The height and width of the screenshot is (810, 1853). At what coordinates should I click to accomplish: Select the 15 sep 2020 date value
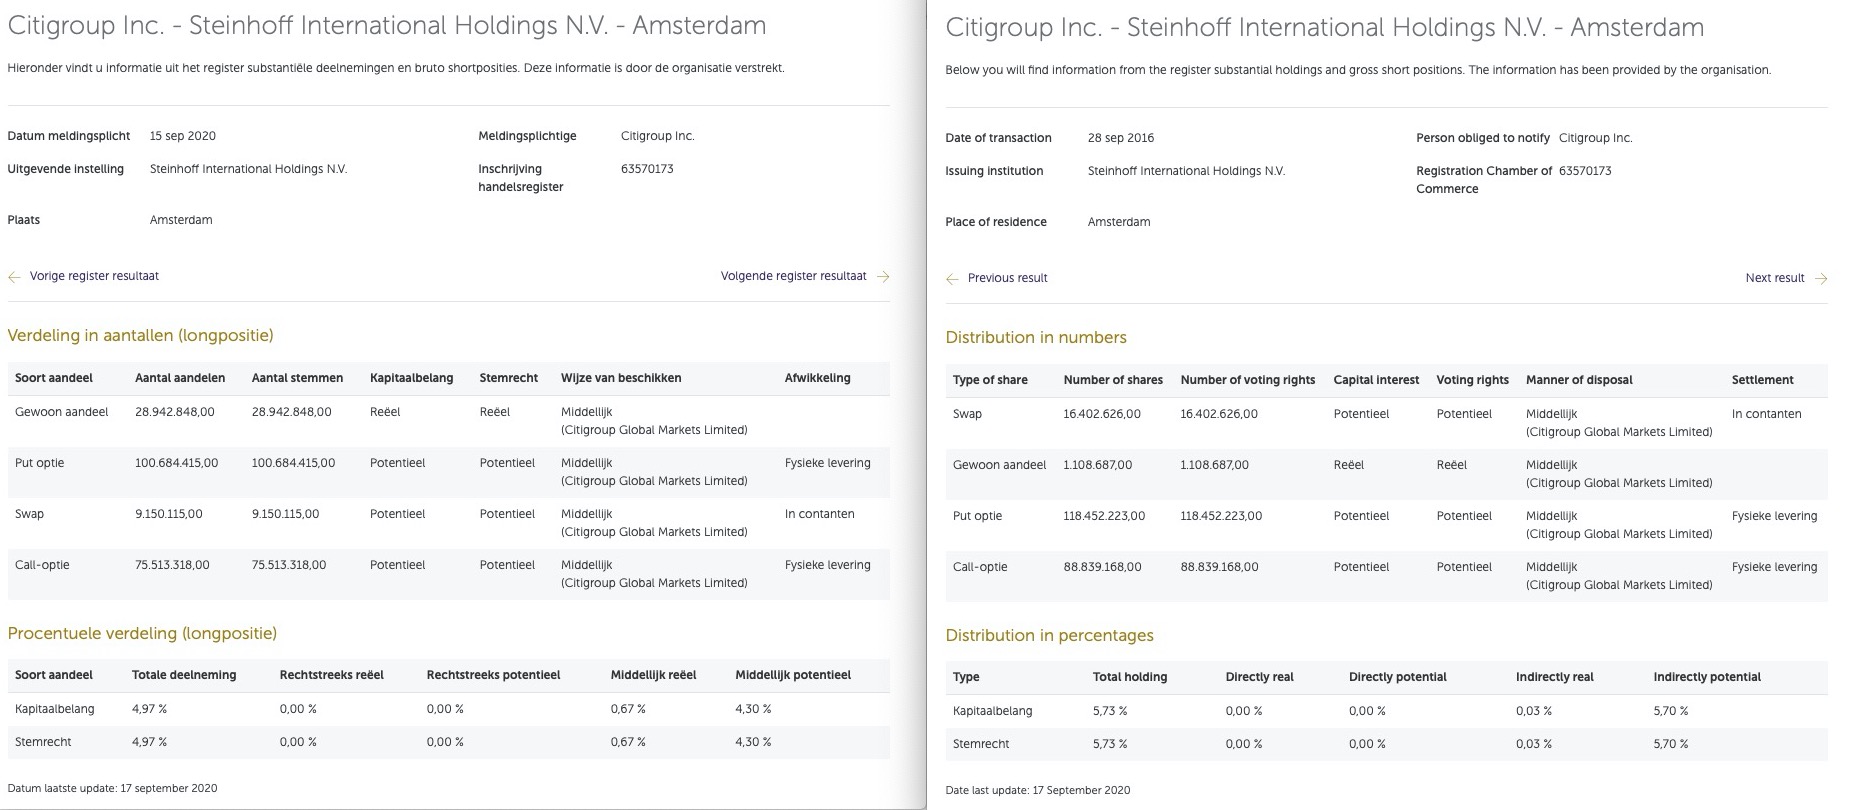(183, 136)
